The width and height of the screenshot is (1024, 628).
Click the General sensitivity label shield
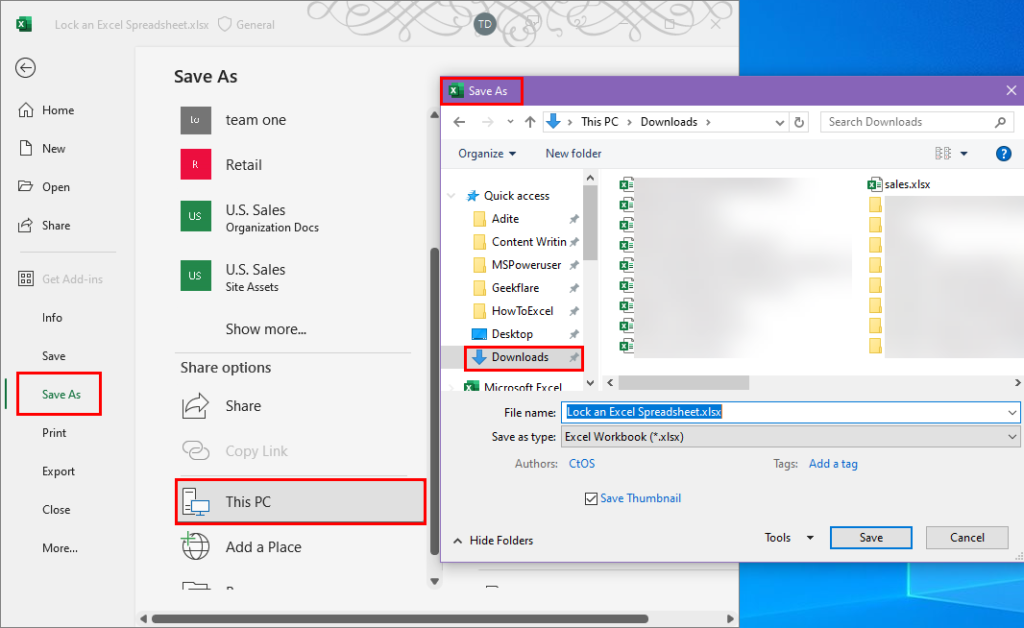tap(225, 25)
